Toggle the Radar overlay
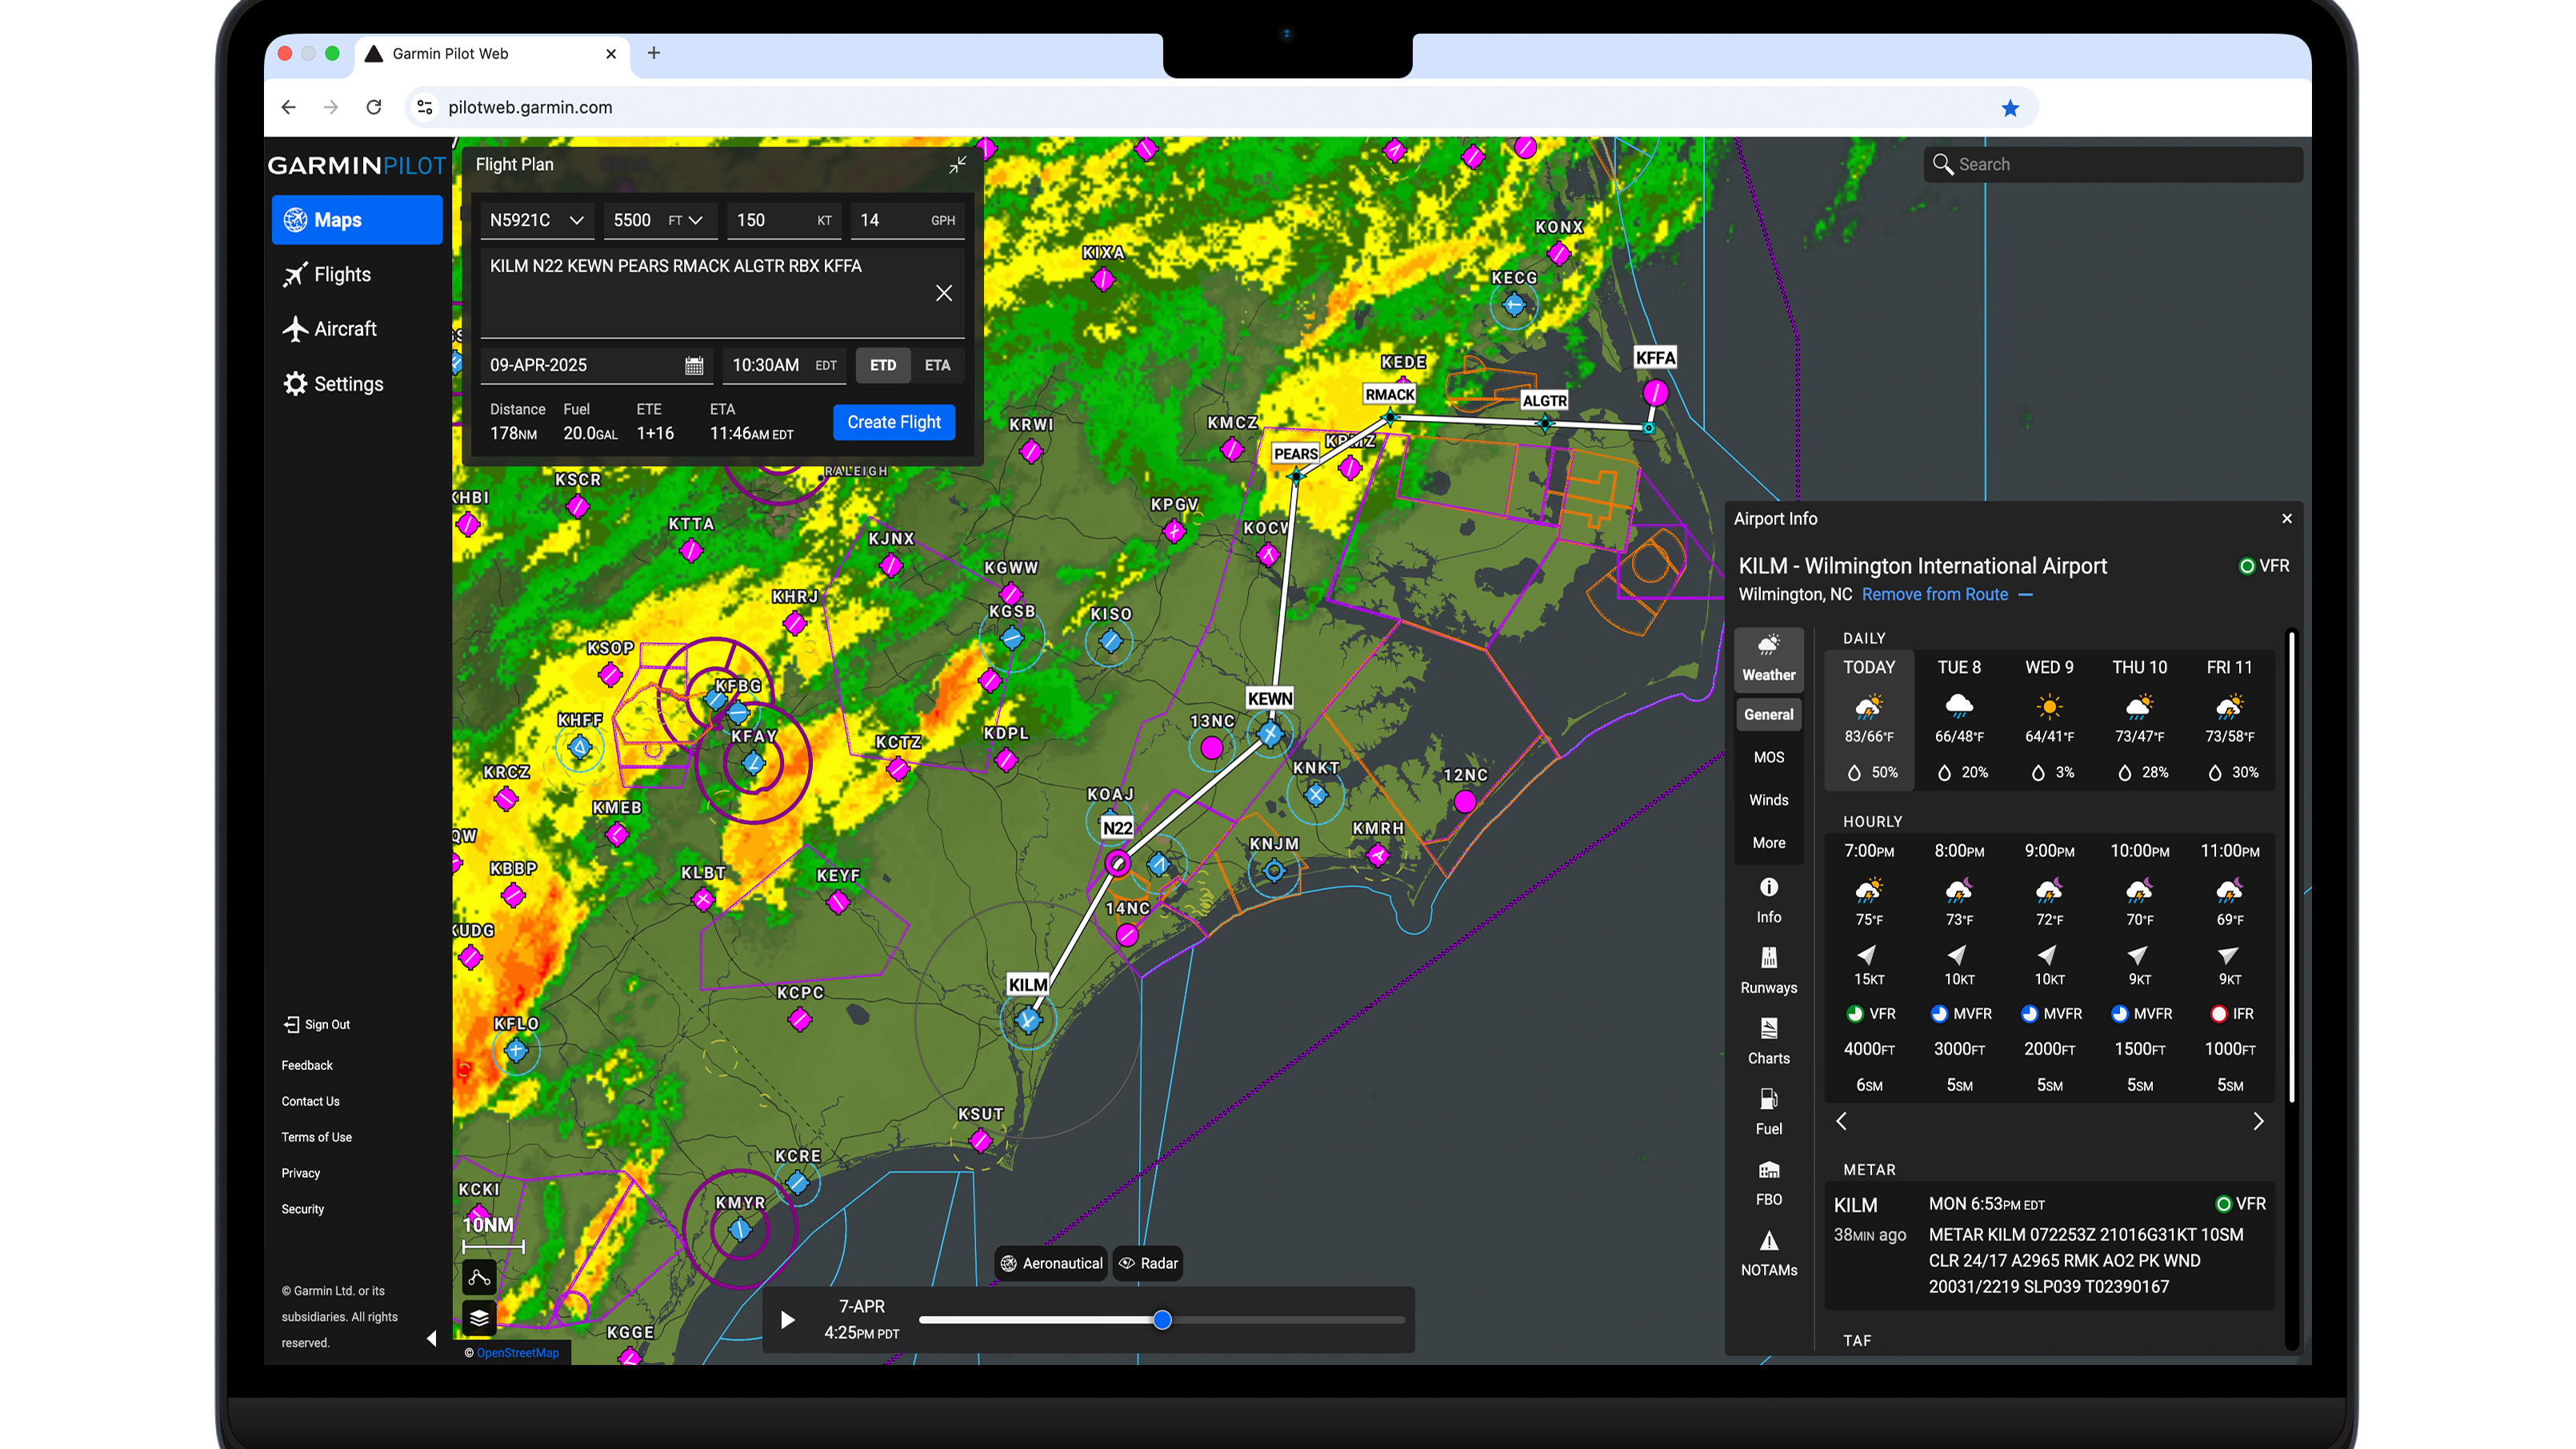 [x=1147, y=1263]
